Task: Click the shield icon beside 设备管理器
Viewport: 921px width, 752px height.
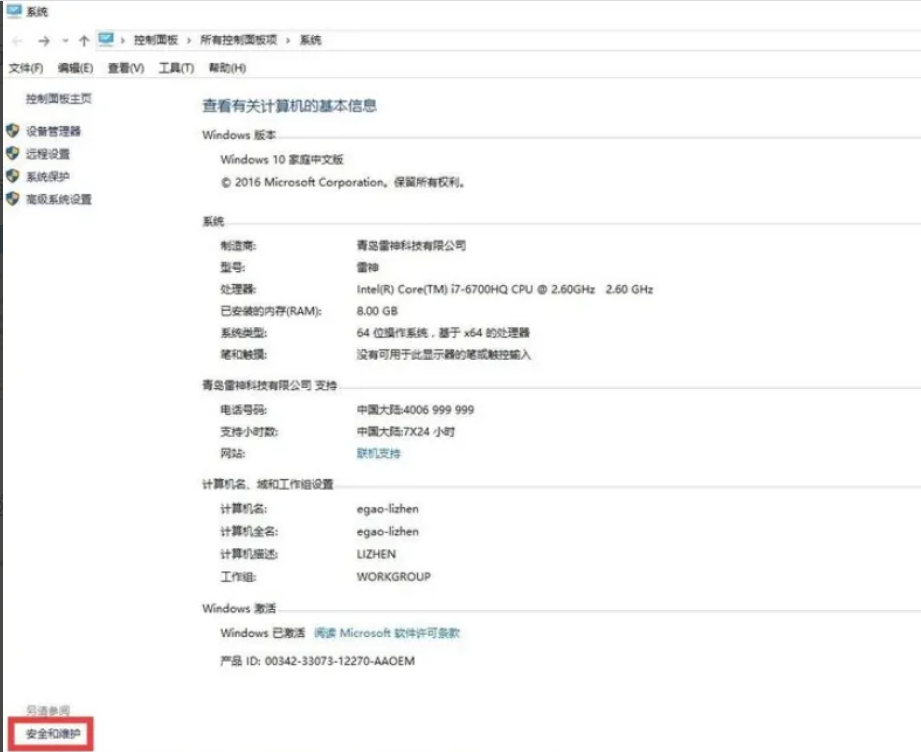Action: [10, 132]
